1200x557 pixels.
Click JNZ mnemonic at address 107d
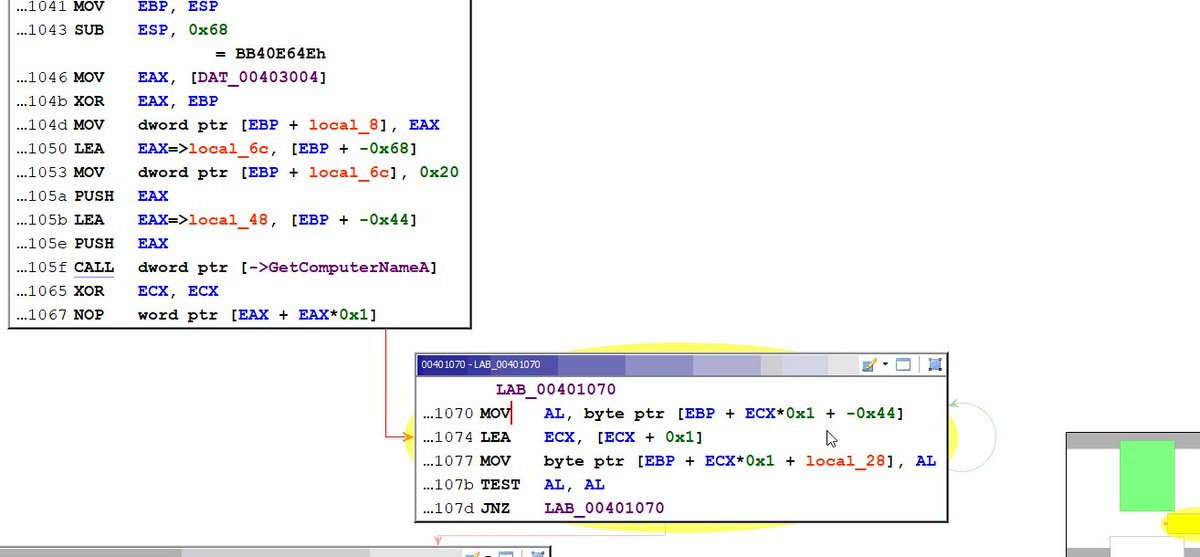[x=495, y=509]
